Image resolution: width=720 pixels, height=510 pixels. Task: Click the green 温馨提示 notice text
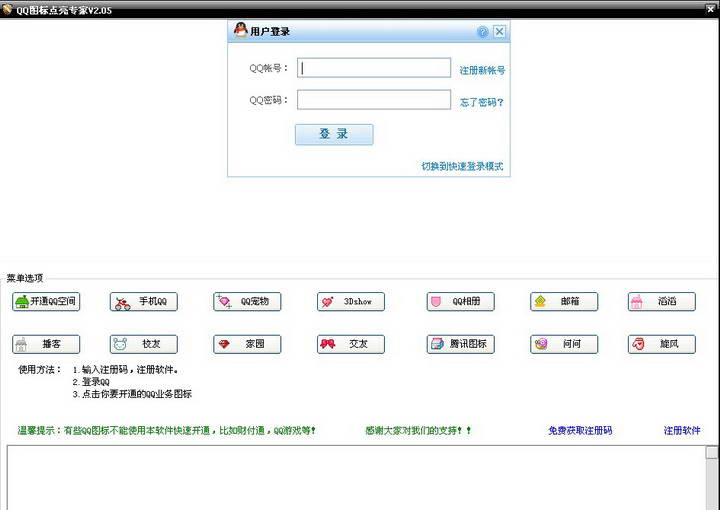pyautogui.click(x=167, y=431)
